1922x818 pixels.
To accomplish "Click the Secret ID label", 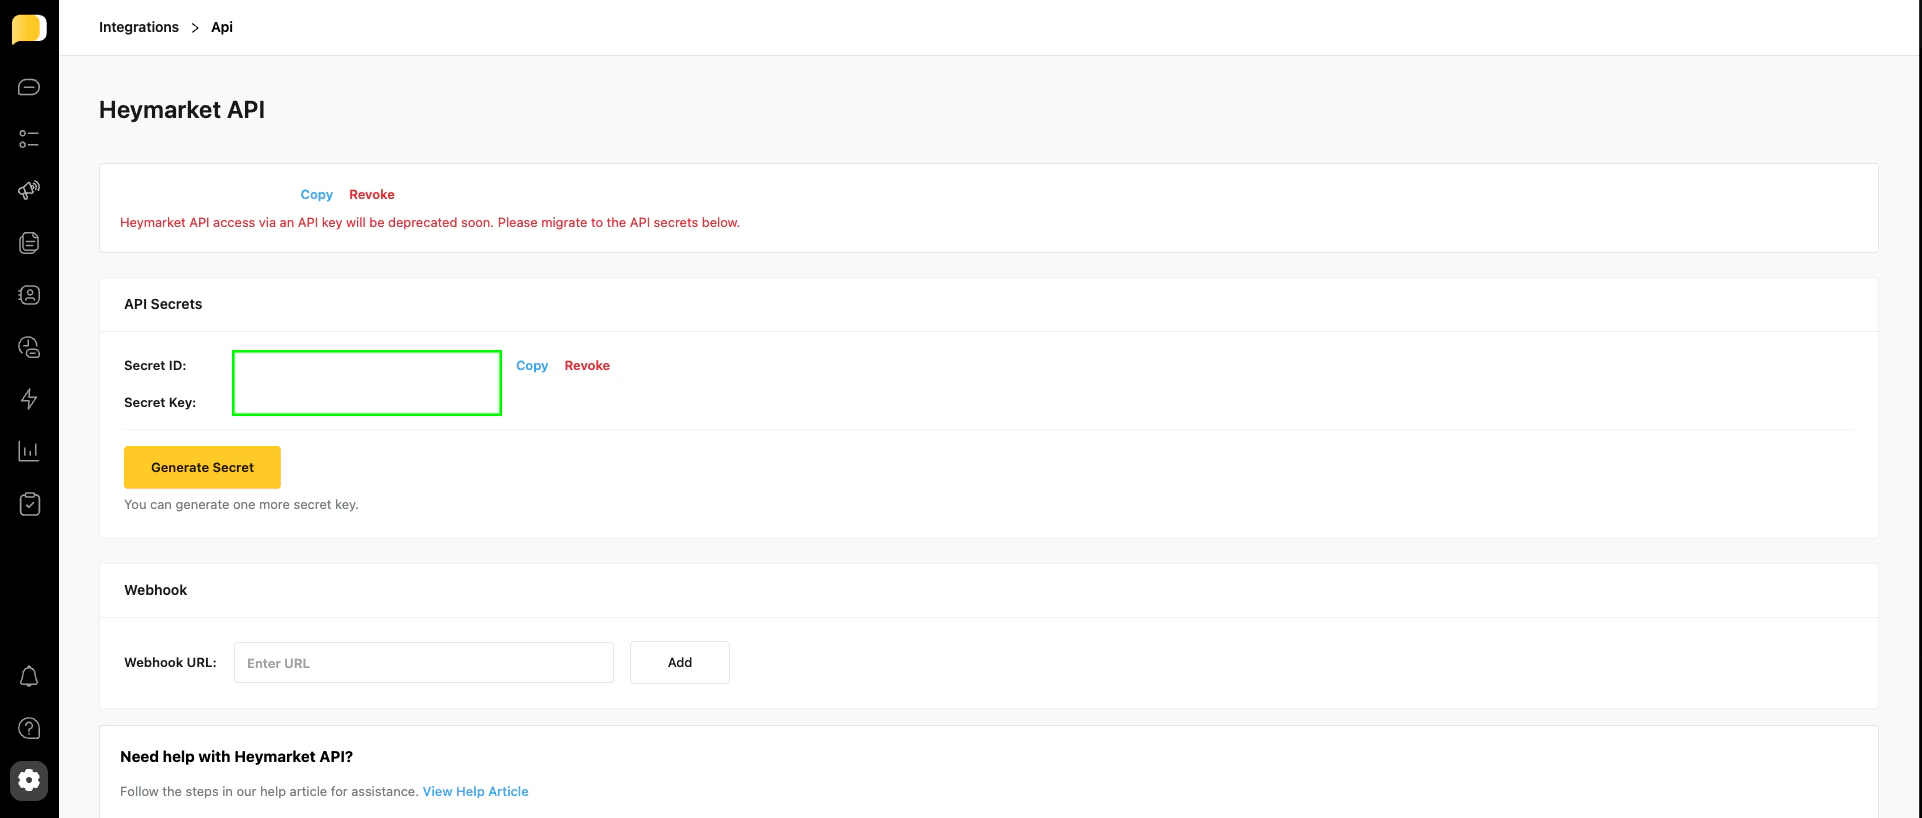I will click(x=155, y=366).
